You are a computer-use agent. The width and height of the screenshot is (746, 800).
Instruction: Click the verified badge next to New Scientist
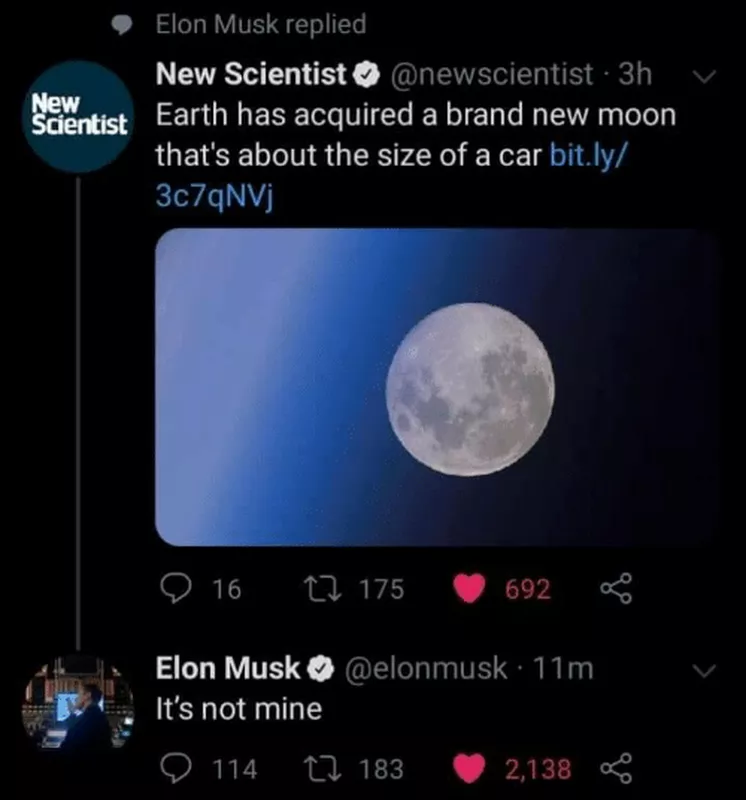tap(366, 74)
